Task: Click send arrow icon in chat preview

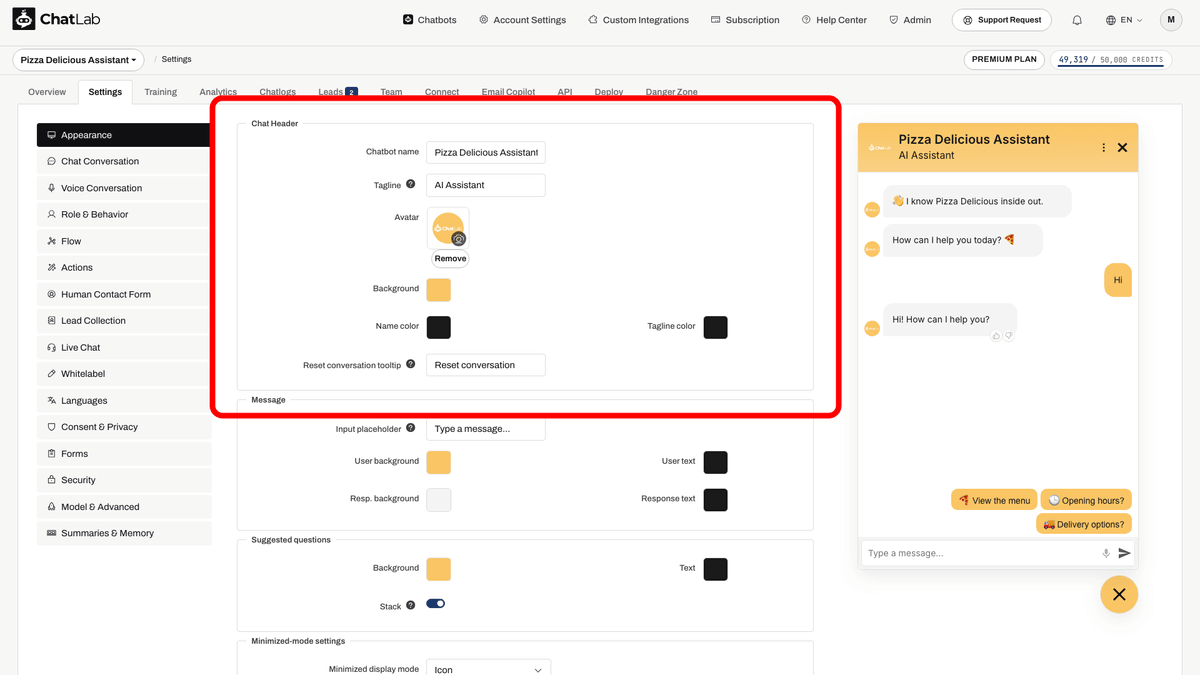Action: coord(1124,553)
